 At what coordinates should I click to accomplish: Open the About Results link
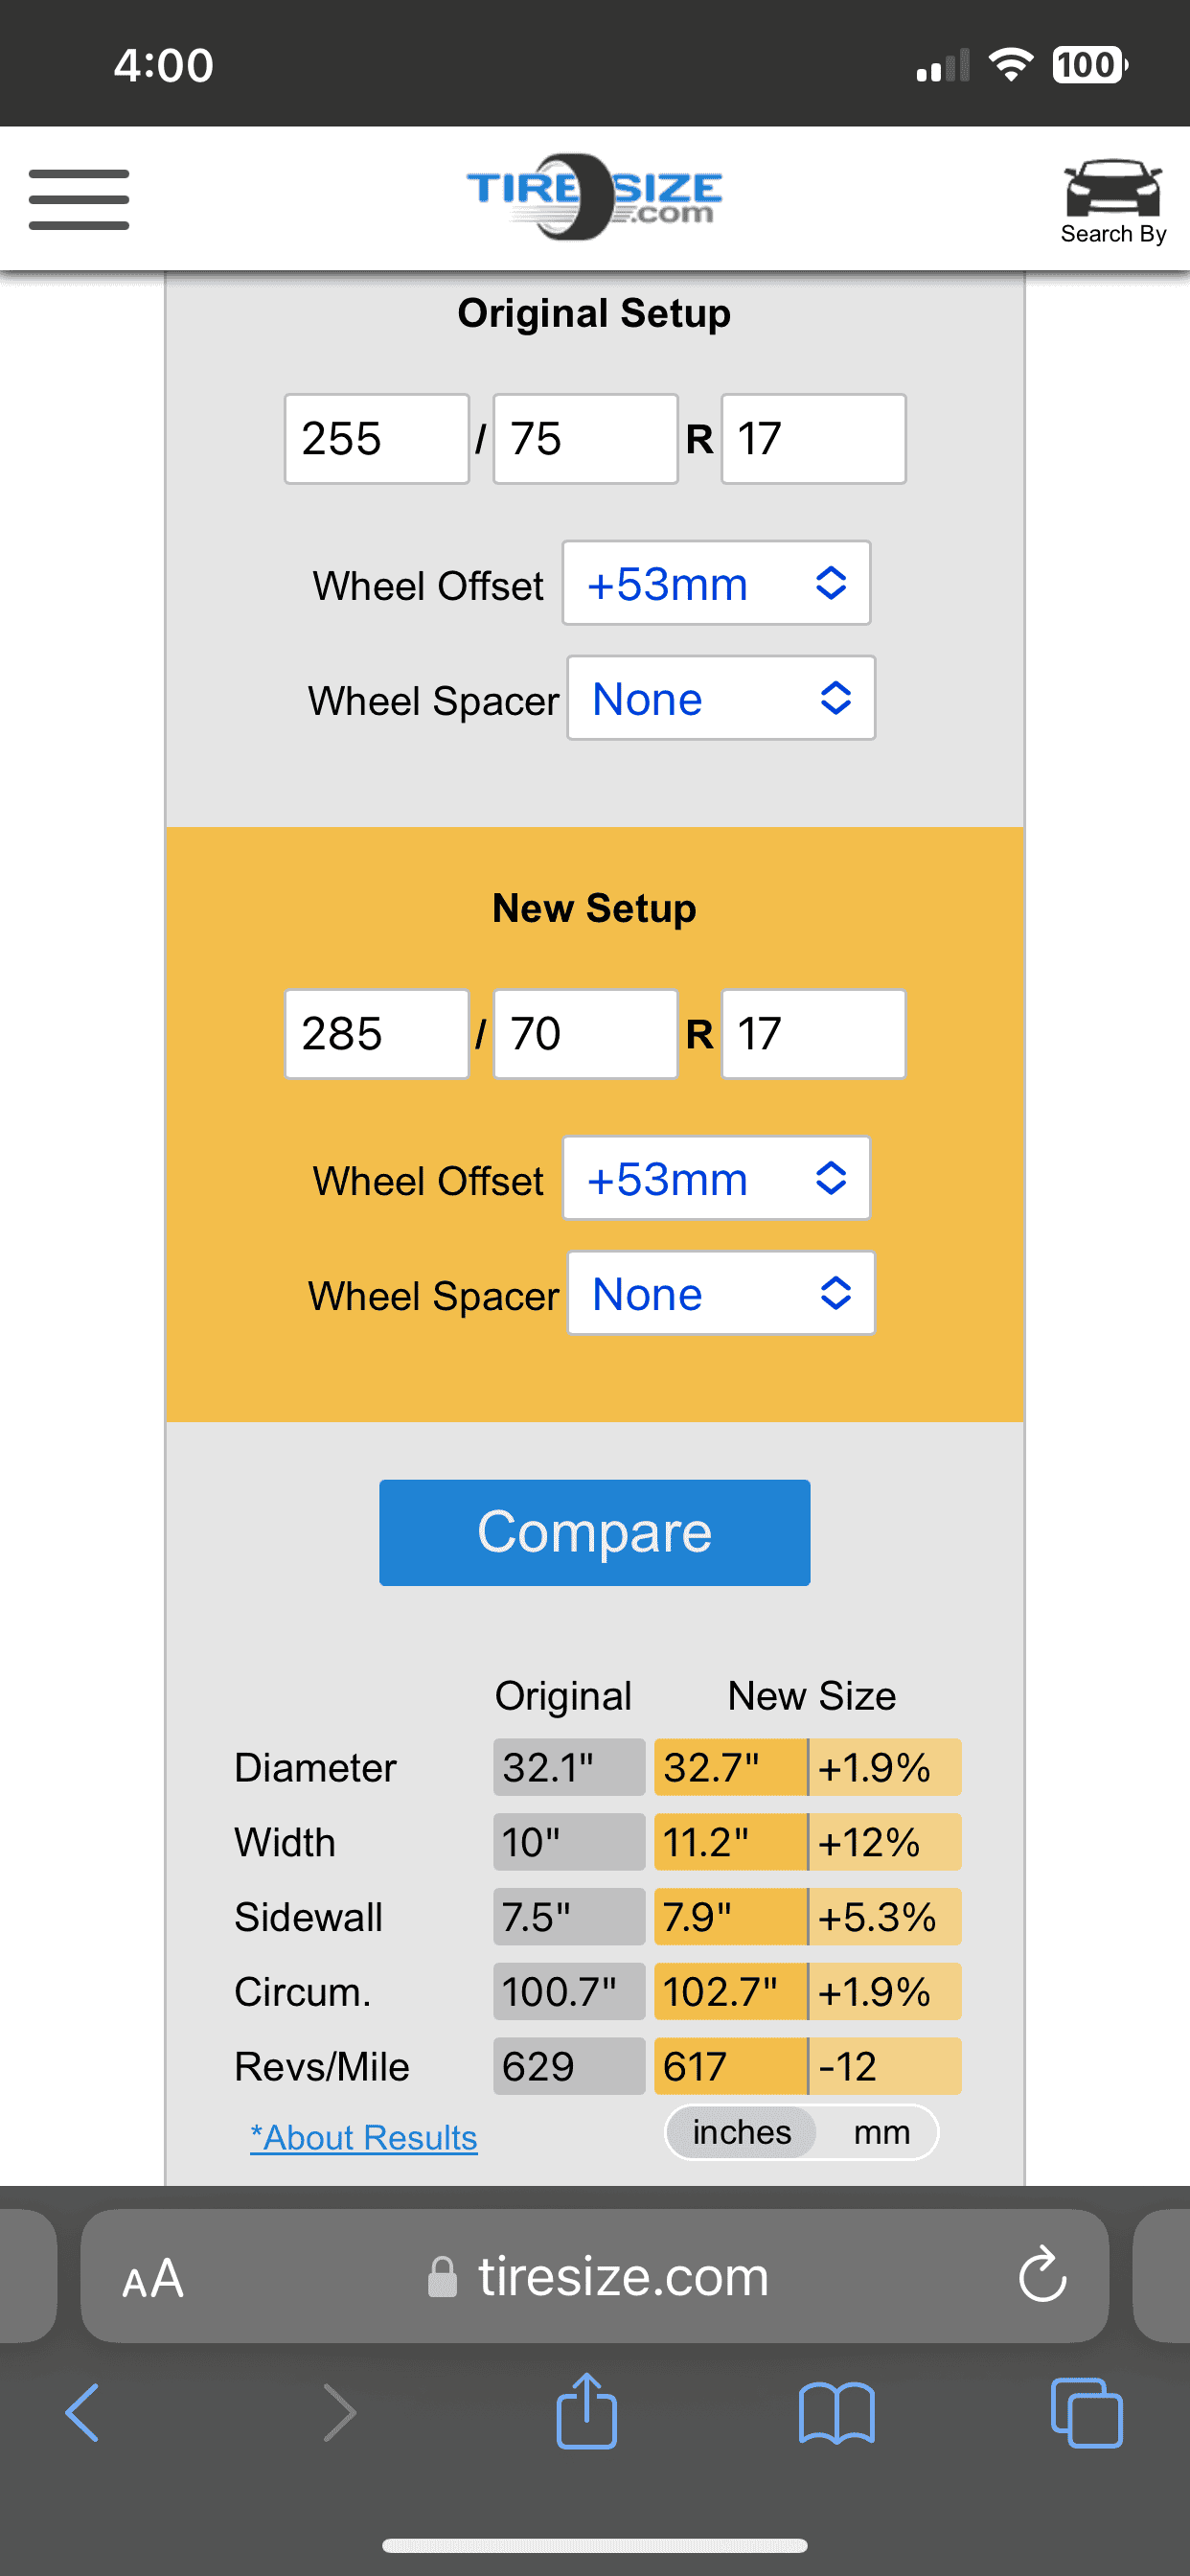[x=364, y=2137]
